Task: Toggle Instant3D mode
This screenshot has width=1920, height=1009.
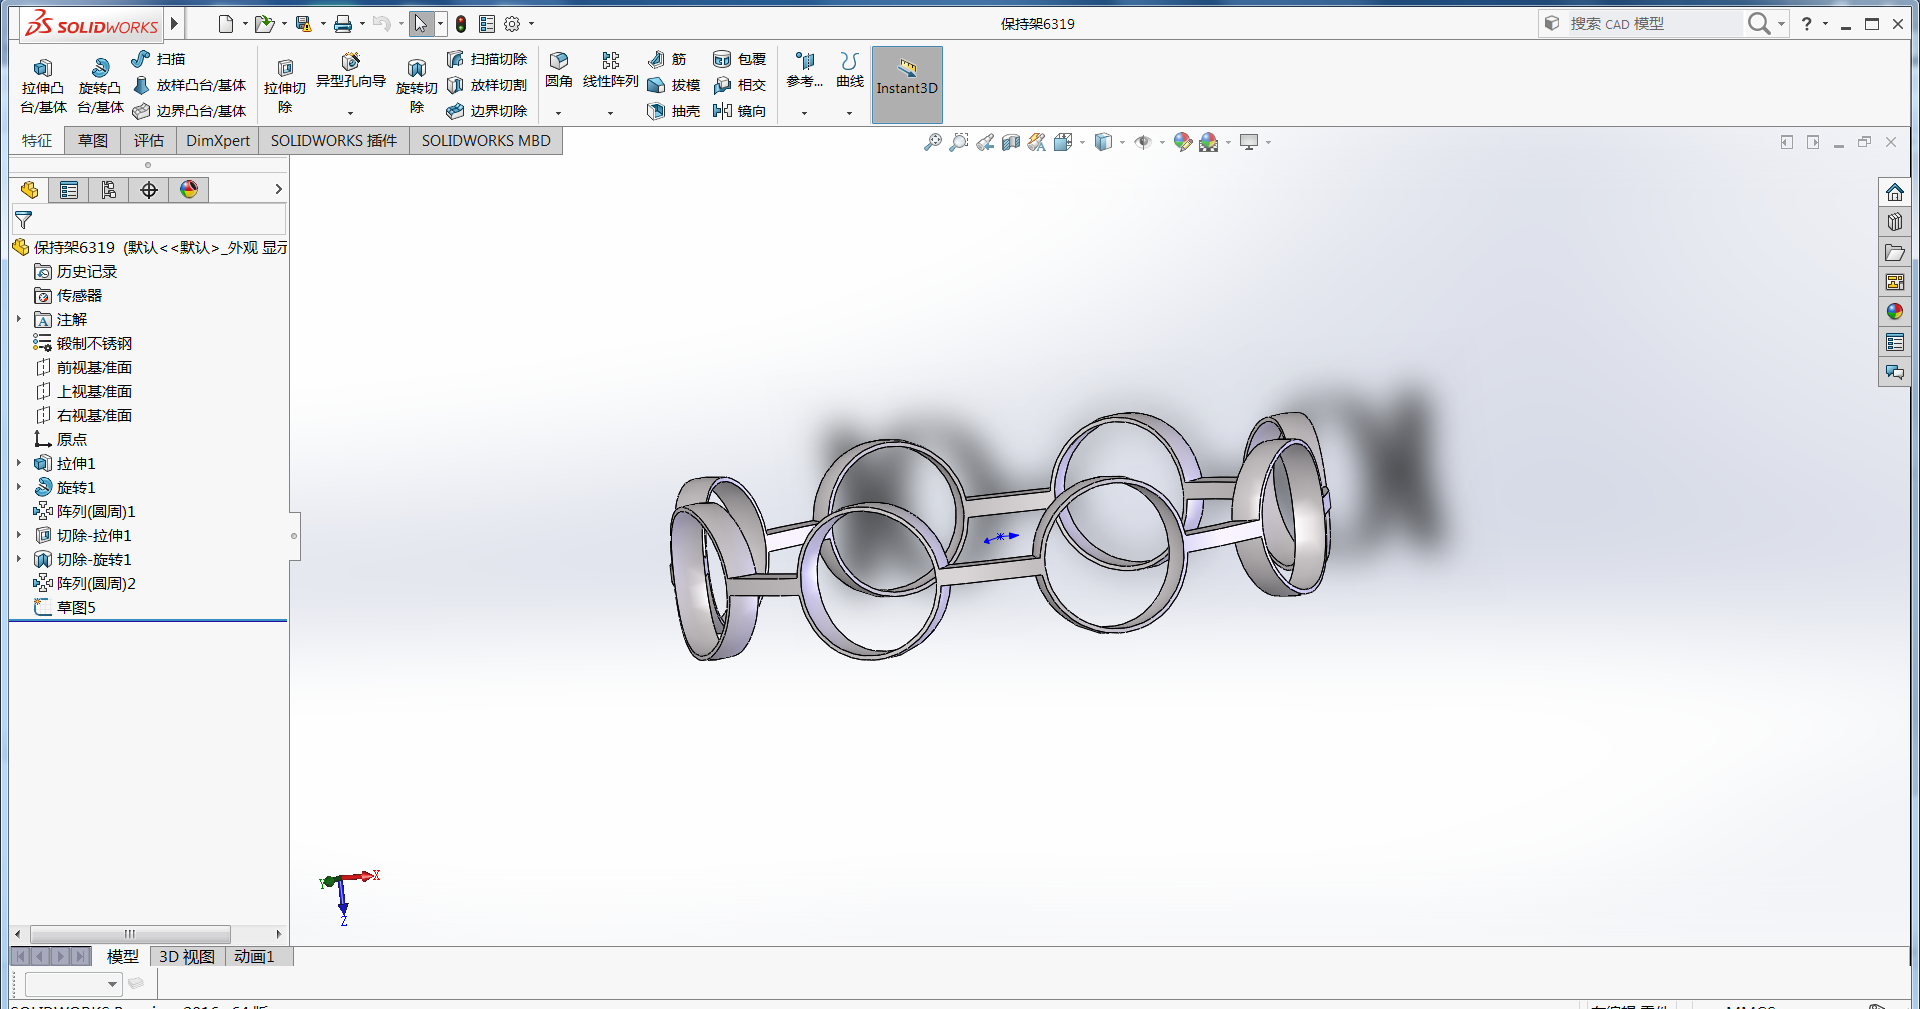Action: click(x=906, y=85)
